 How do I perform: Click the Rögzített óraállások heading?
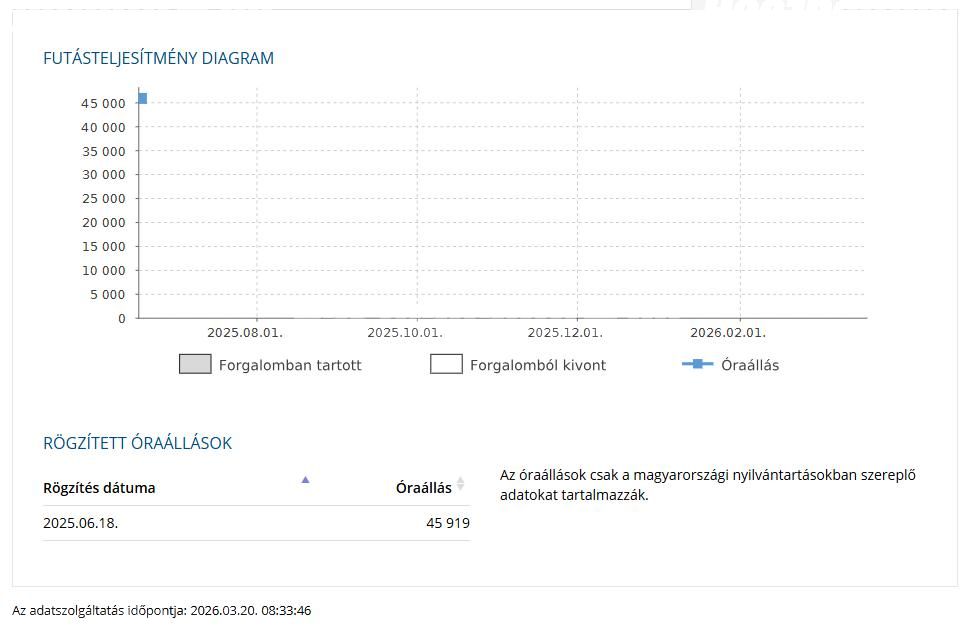tap(137, 443)
